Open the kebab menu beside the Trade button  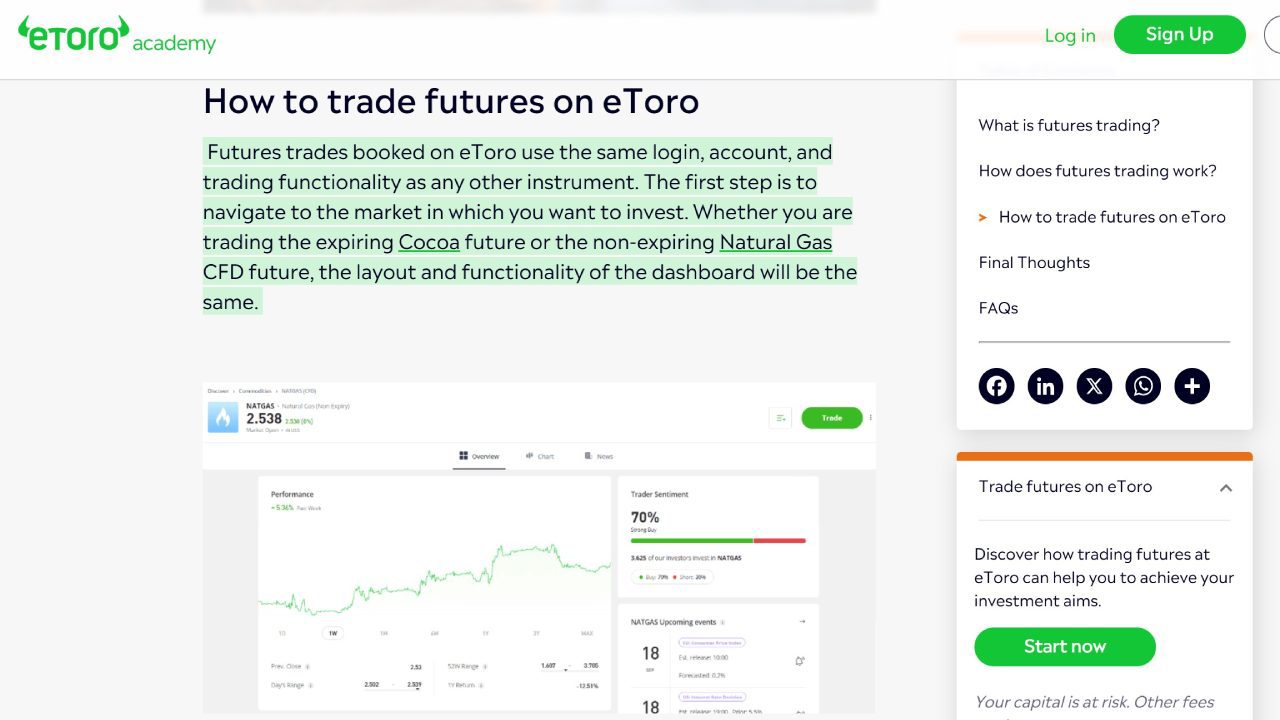872,417
